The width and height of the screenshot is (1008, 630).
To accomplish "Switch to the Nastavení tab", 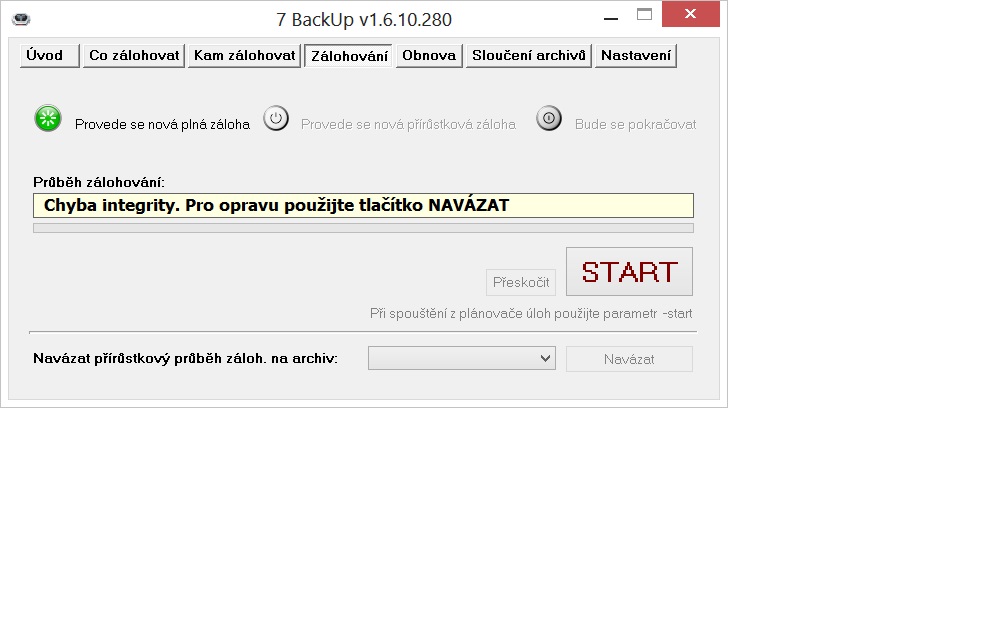I will tap(636, 56).
